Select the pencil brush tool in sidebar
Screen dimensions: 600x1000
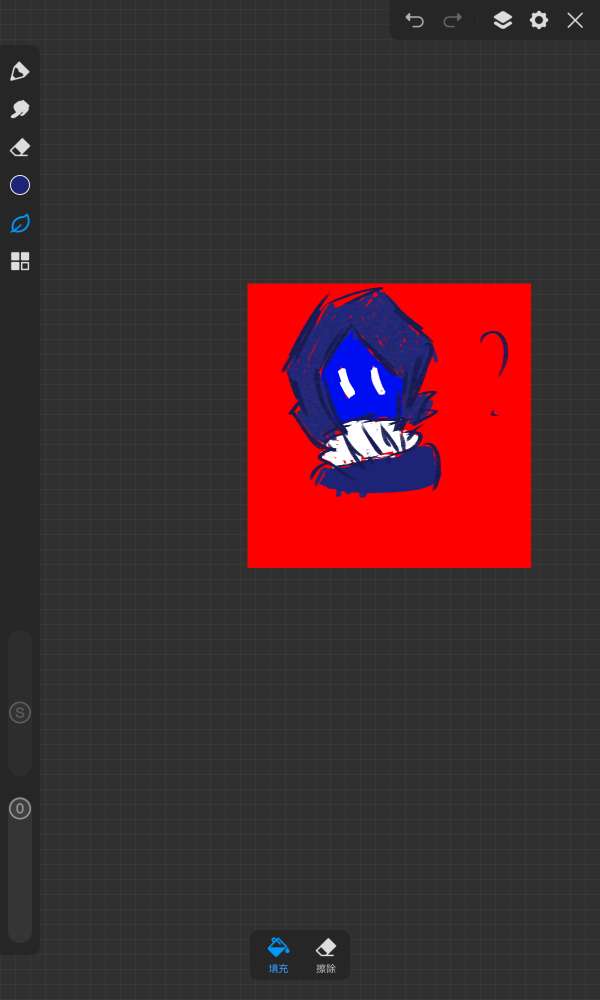tap(20, 71)
